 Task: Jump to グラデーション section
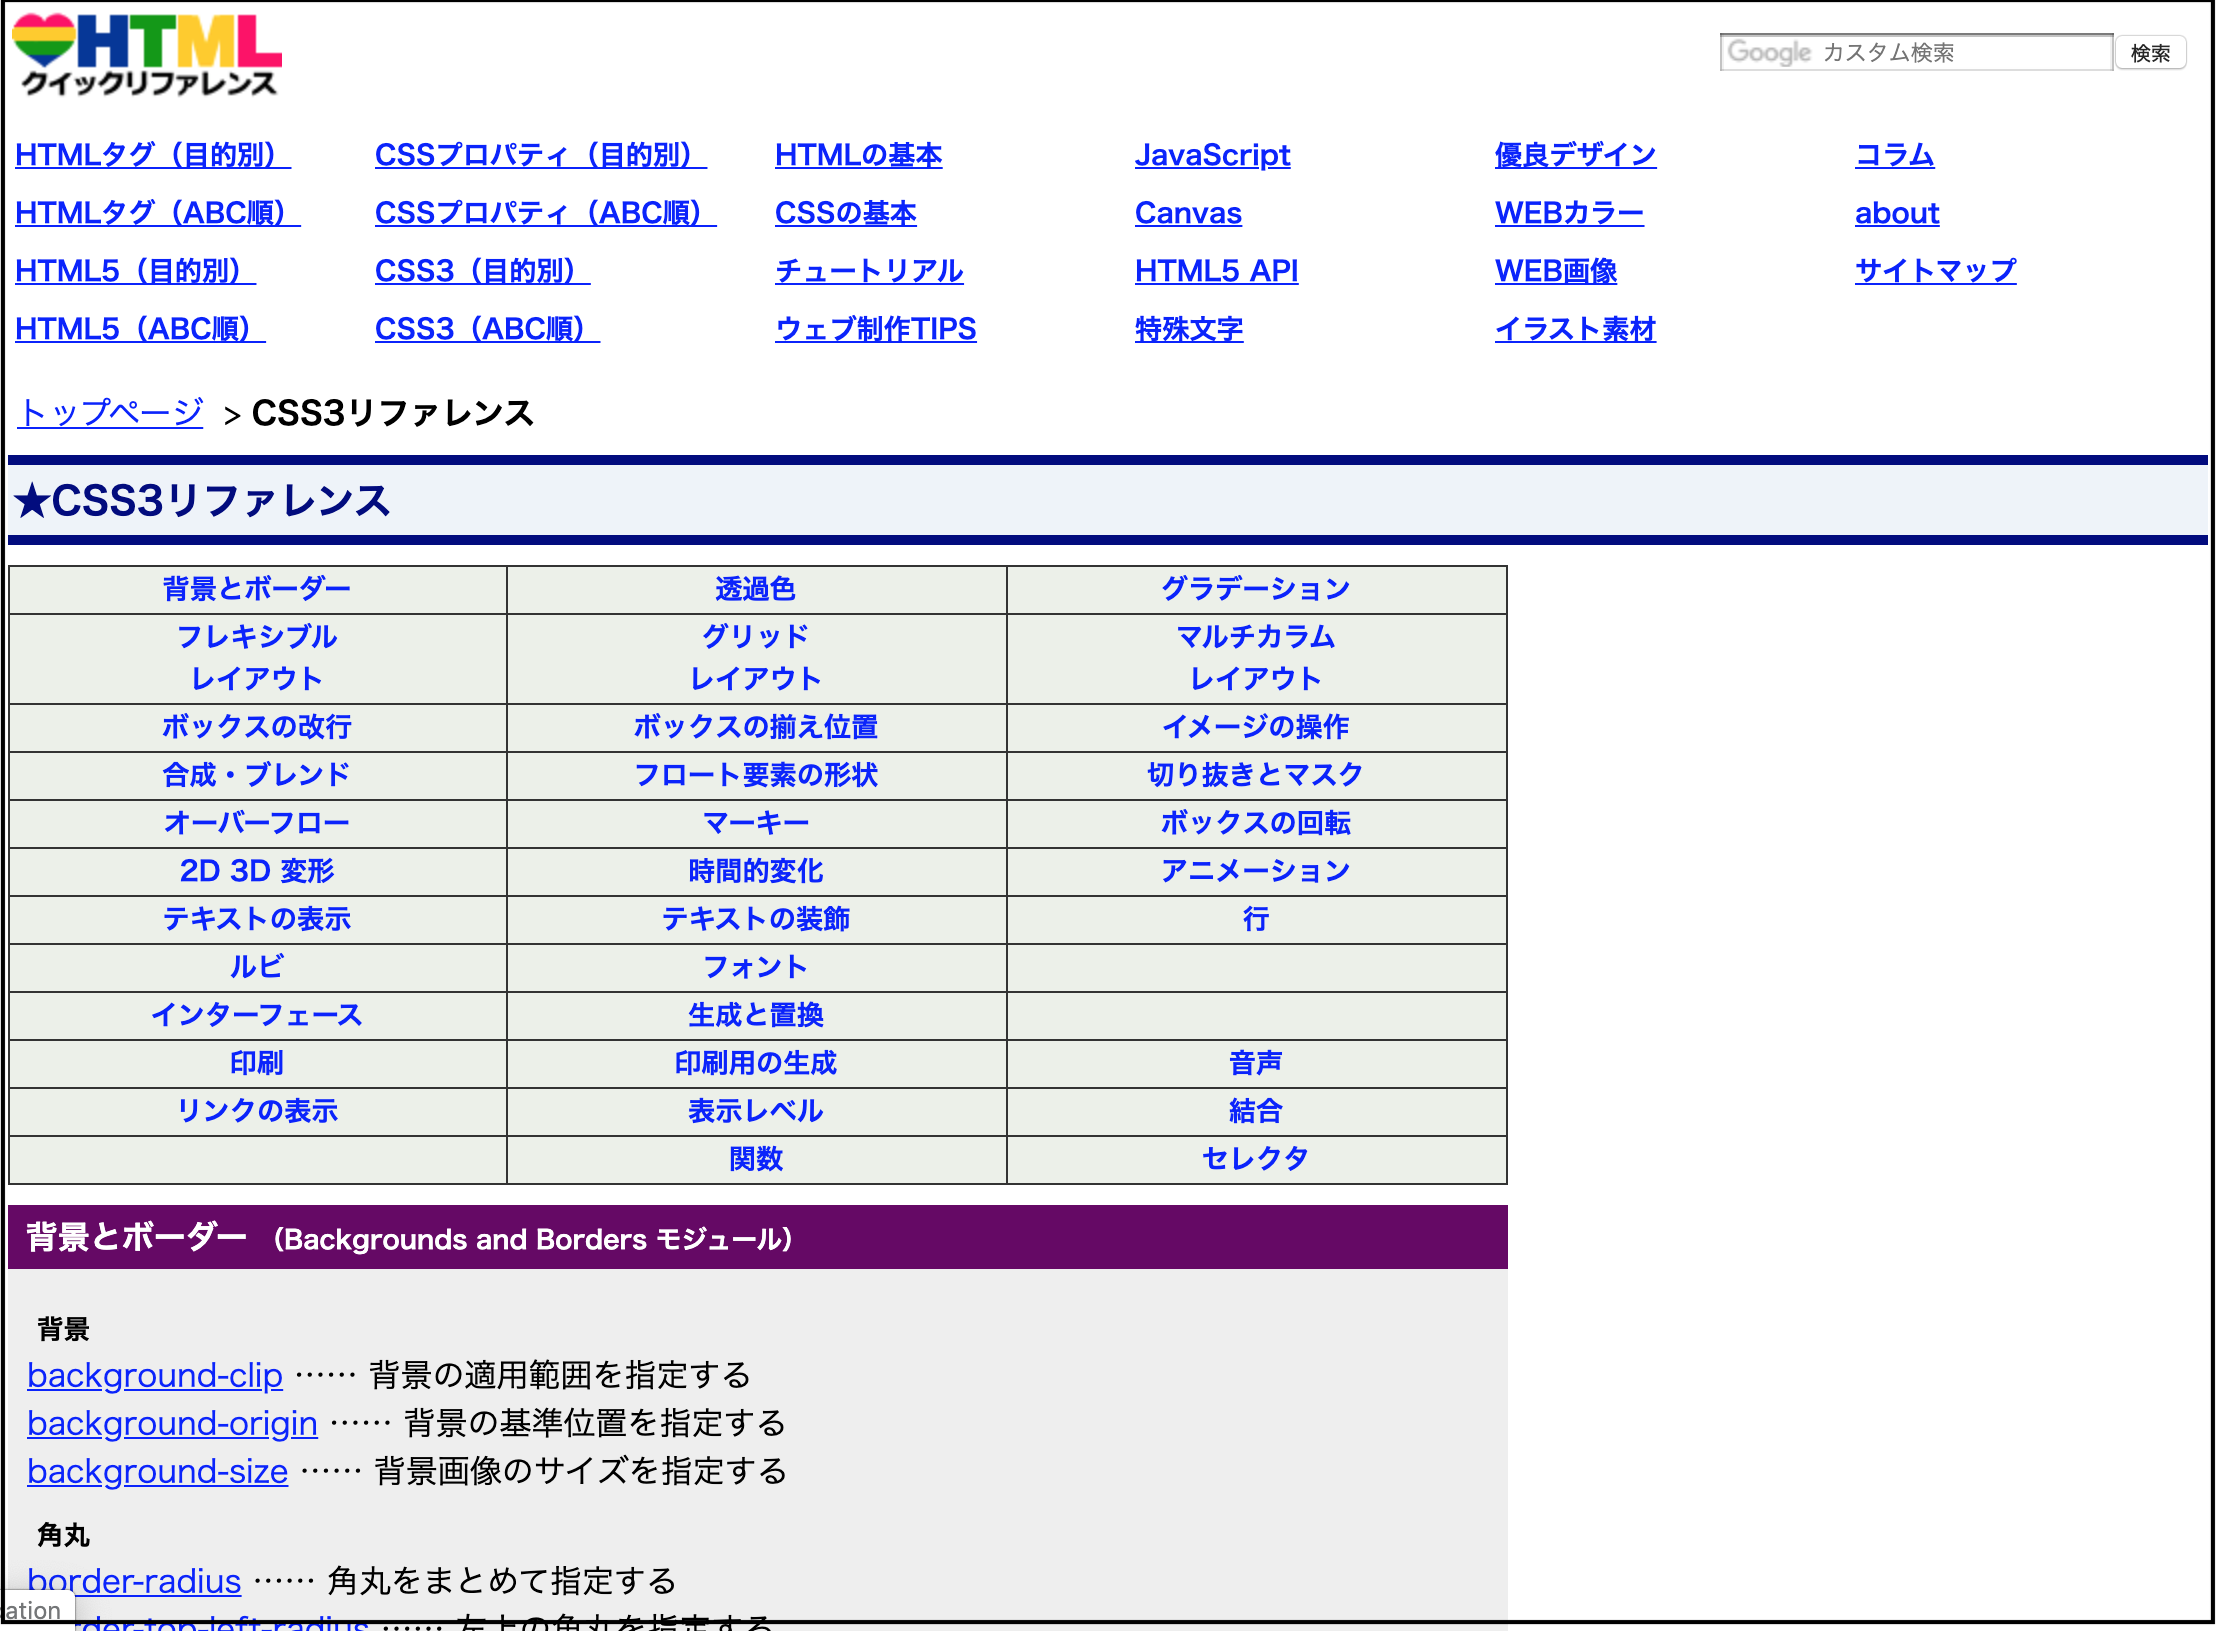point(1256,589)
